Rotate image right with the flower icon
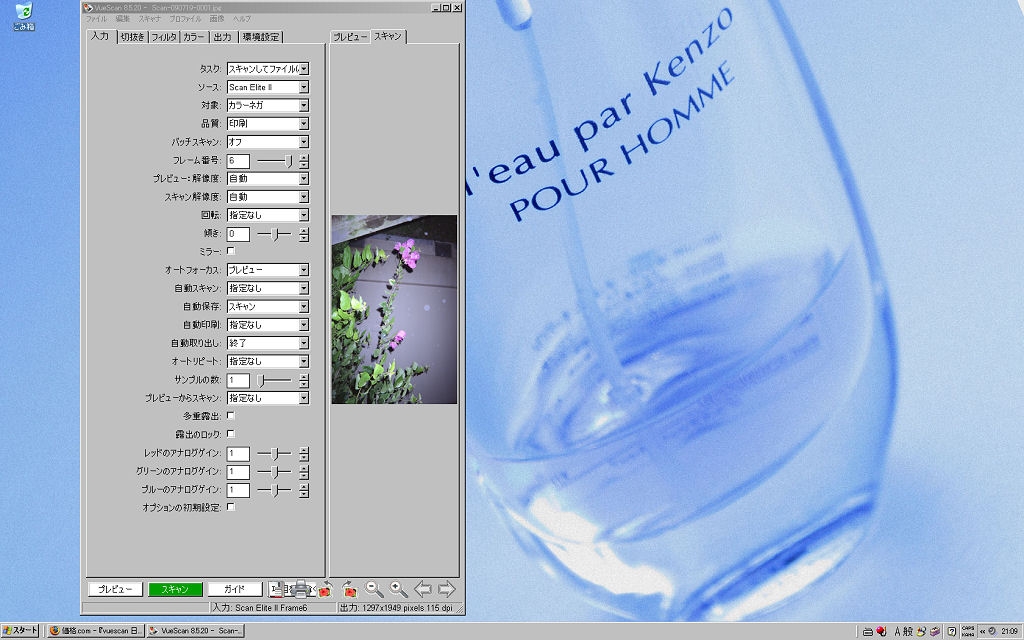1024x640 pixels. coord(349,589)
